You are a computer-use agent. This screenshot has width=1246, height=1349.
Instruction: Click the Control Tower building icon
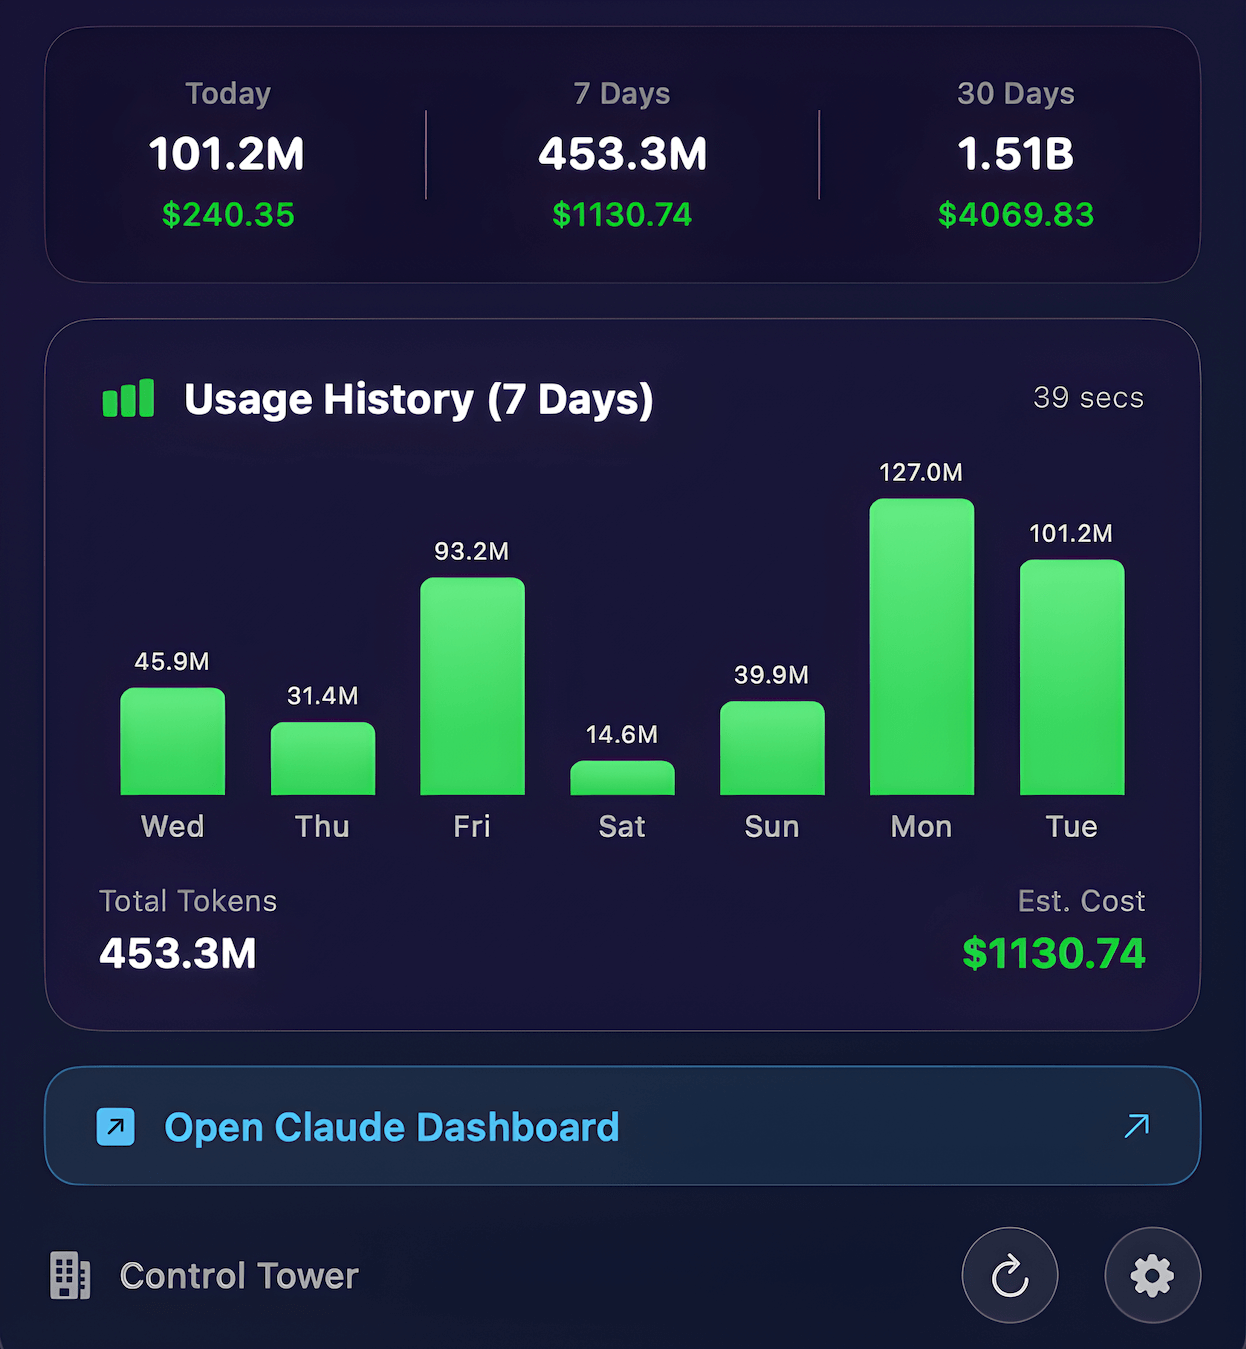click(71, 1275)
